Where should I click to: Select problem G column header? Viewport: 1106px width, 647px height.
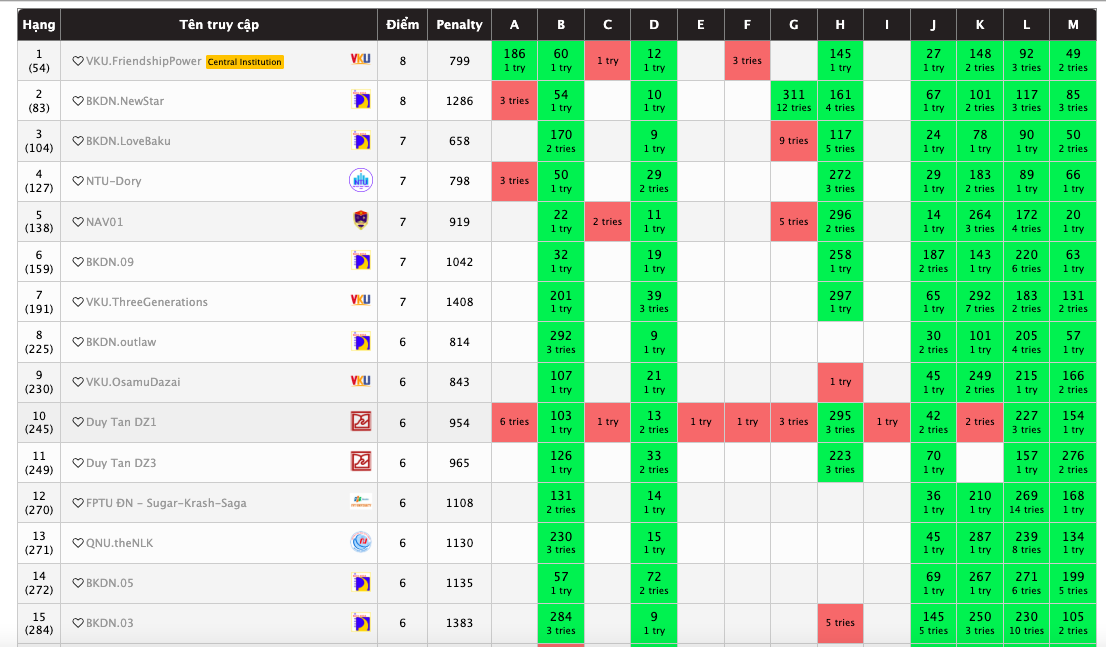point(794,24)
